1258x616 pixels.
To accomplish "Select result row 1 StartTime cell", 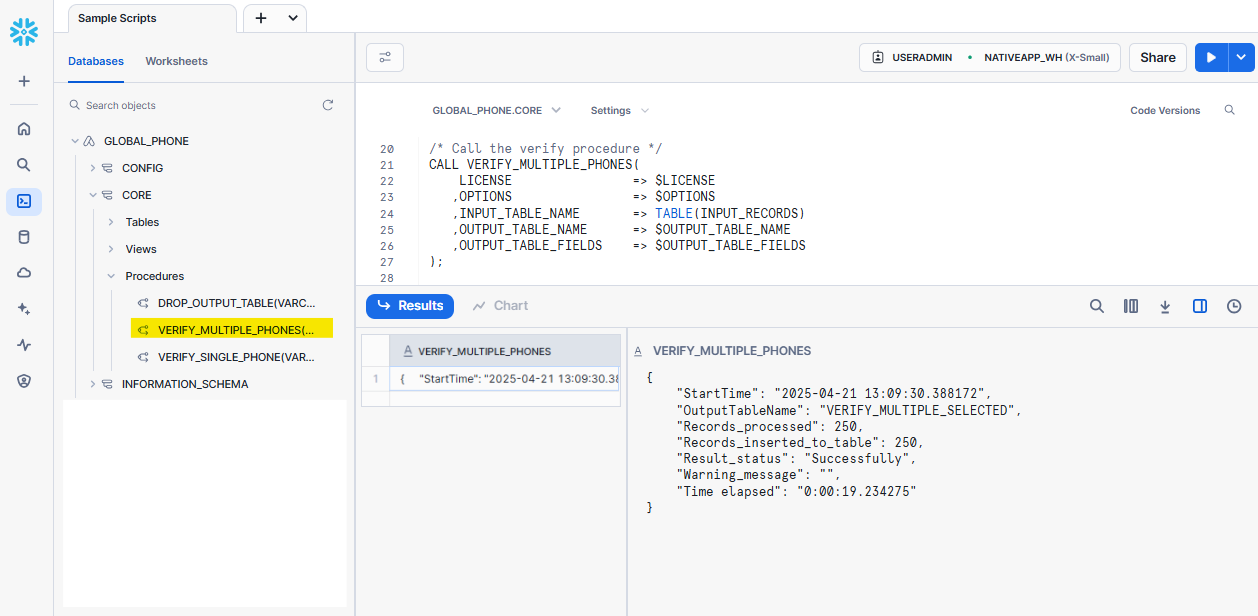I will (x=505, y=379).
